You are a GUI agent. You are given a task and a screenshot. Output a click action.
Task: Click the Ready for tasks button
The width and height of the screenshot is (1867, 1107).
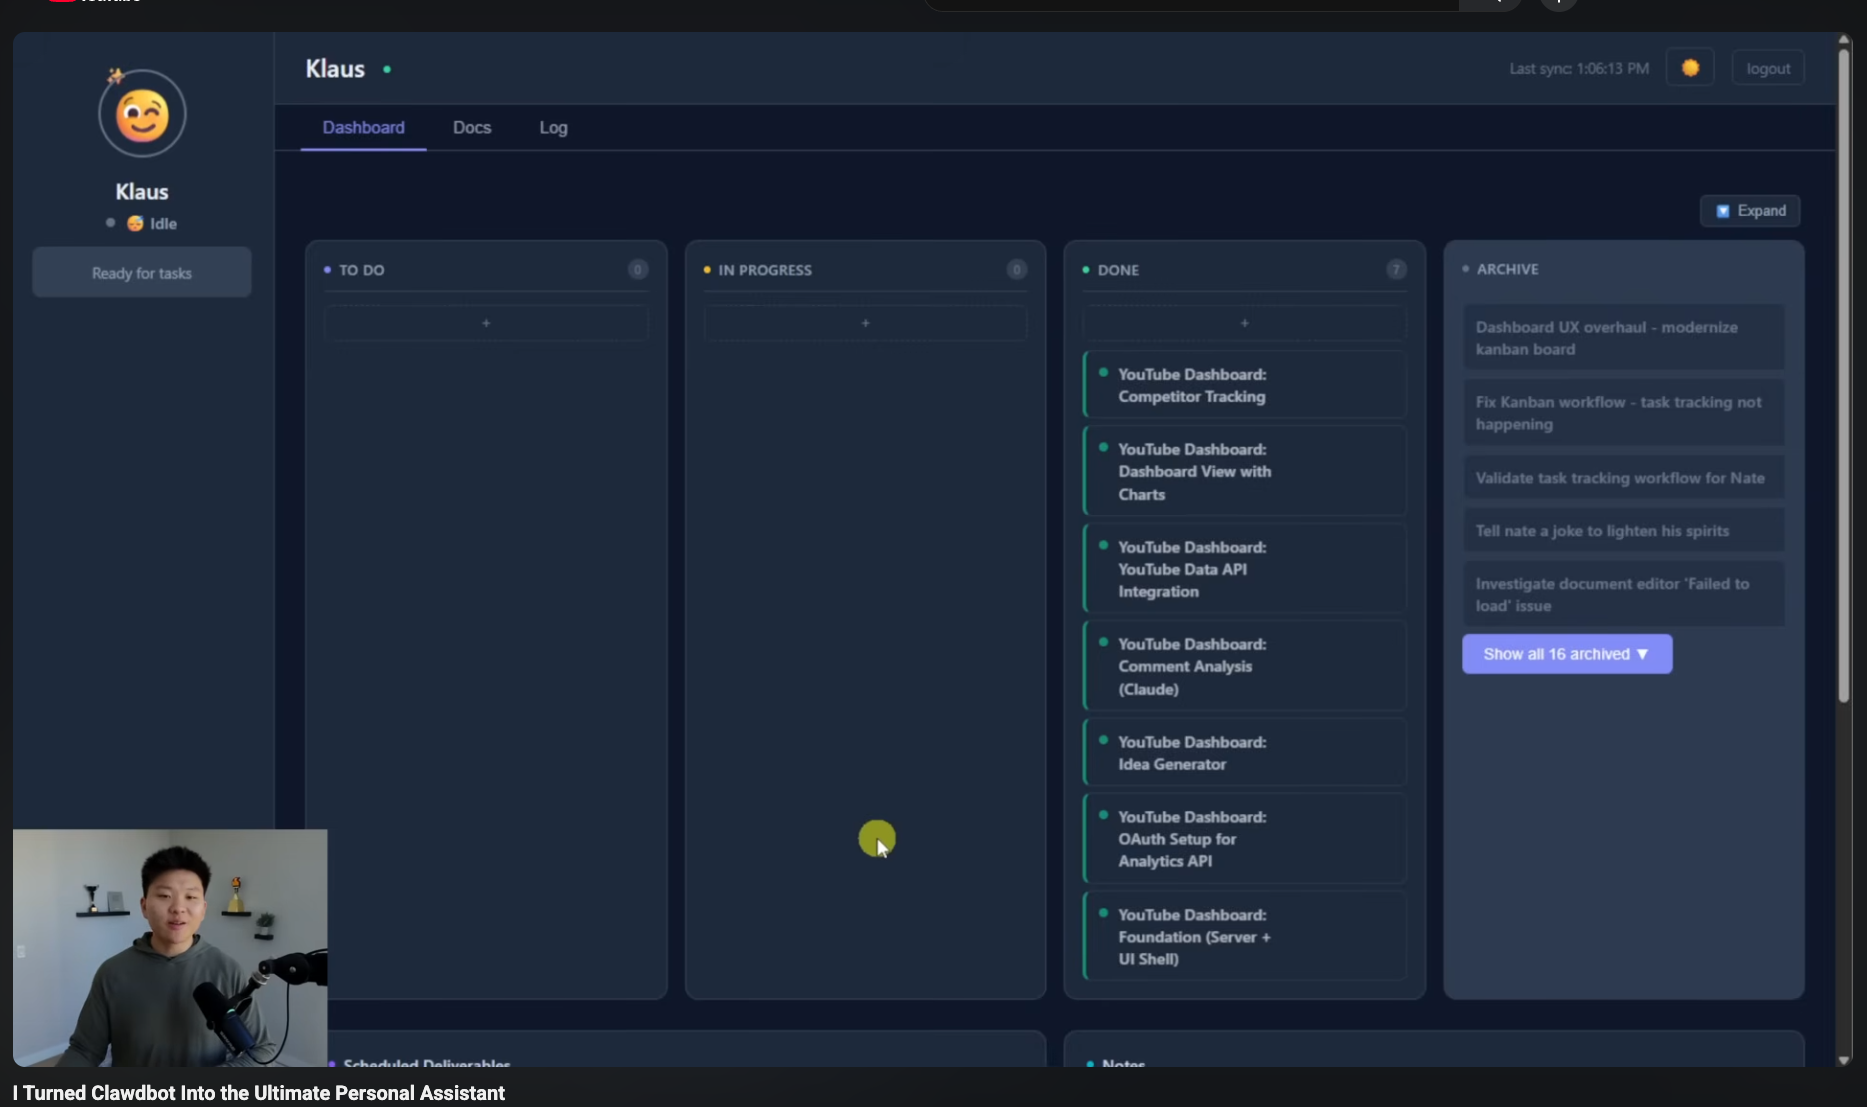[142, 273]
